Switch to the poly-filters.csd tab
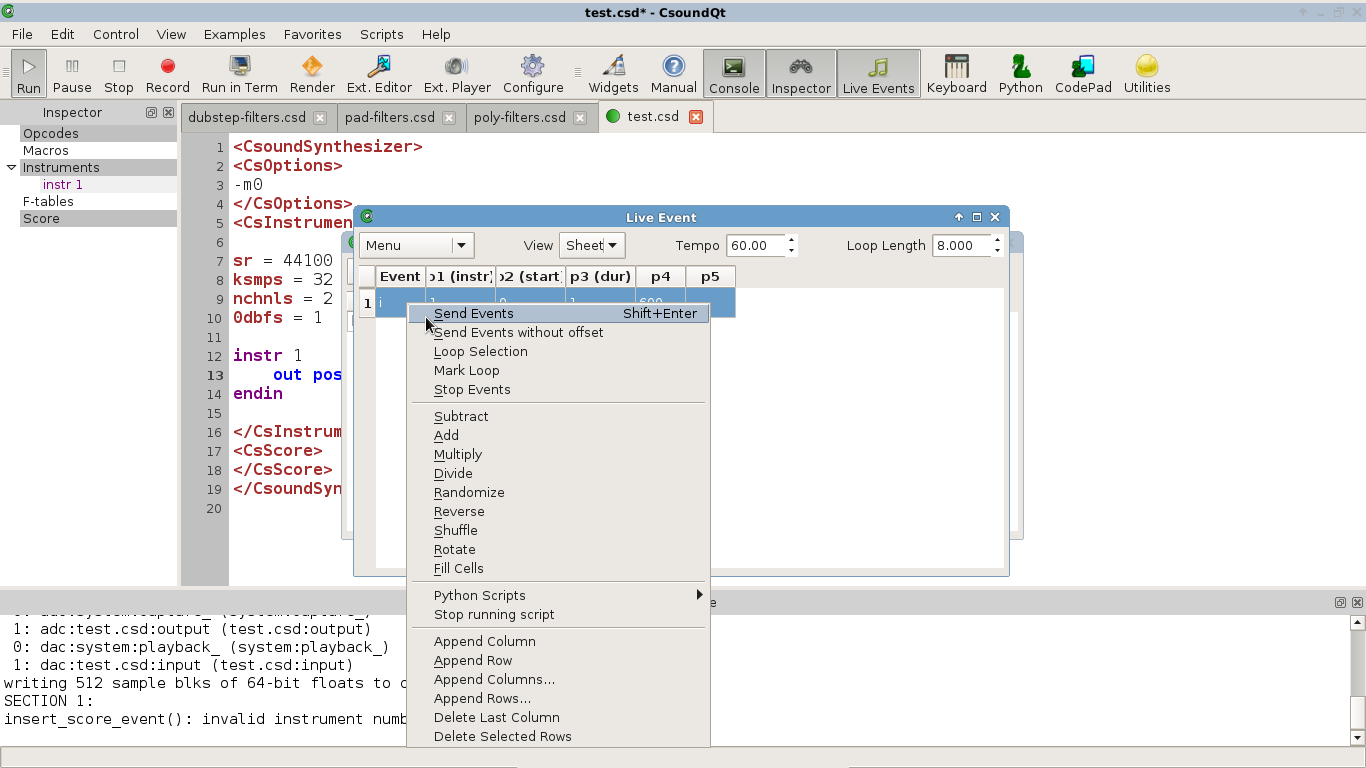Screen dimensions: 1366x768 pyautogui.click(x=520, y=117)
